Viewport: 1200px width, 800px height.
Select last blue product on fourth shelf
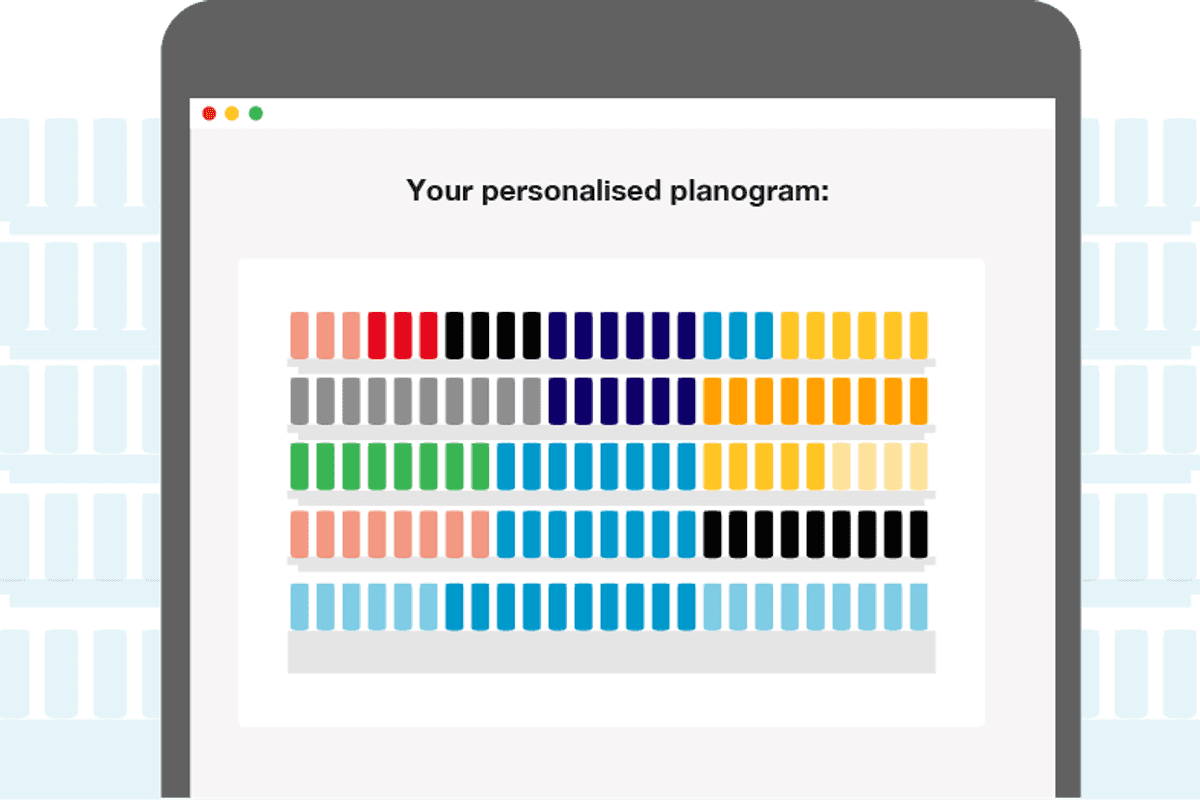pos(686,534)
